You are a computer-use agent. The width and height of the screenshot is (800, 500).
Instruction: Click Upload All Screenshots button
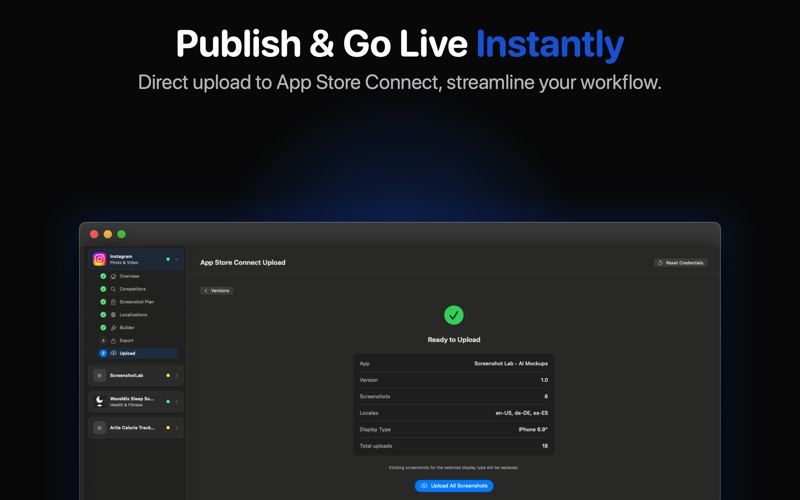pos(454,486)
